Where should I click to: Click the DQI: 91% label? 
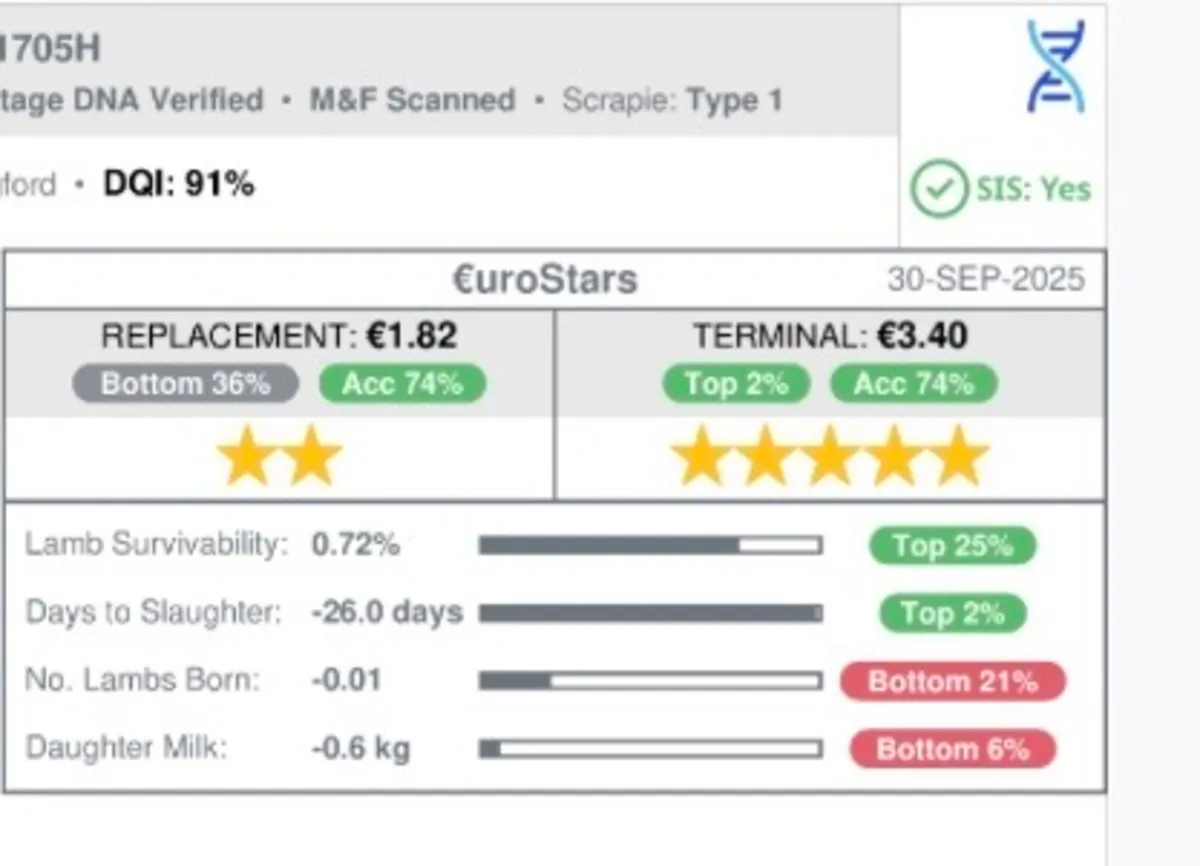[x=179, y=184]
